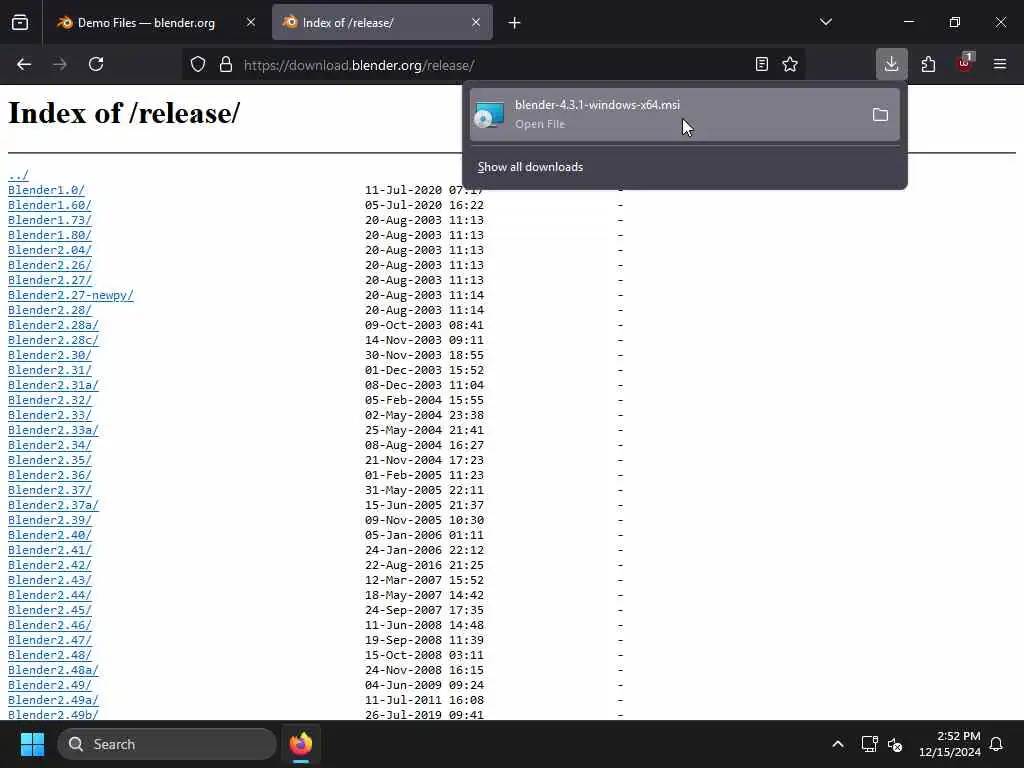Open the clock showing 2:52 PM

click(x=950, y=744)
